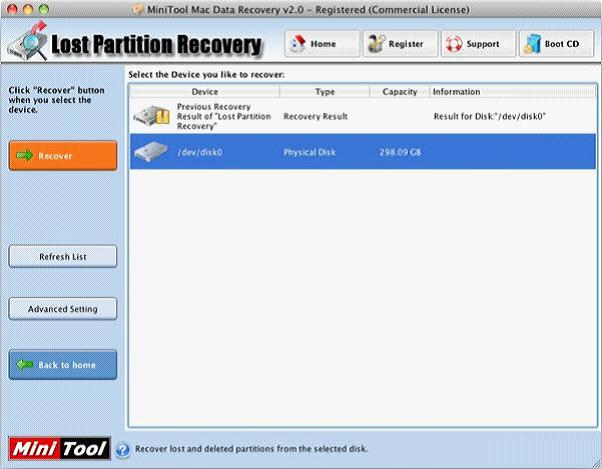Click the Previous Recovery Result drive icon
Screen dimensions: 602x469
tap(152, 116)
